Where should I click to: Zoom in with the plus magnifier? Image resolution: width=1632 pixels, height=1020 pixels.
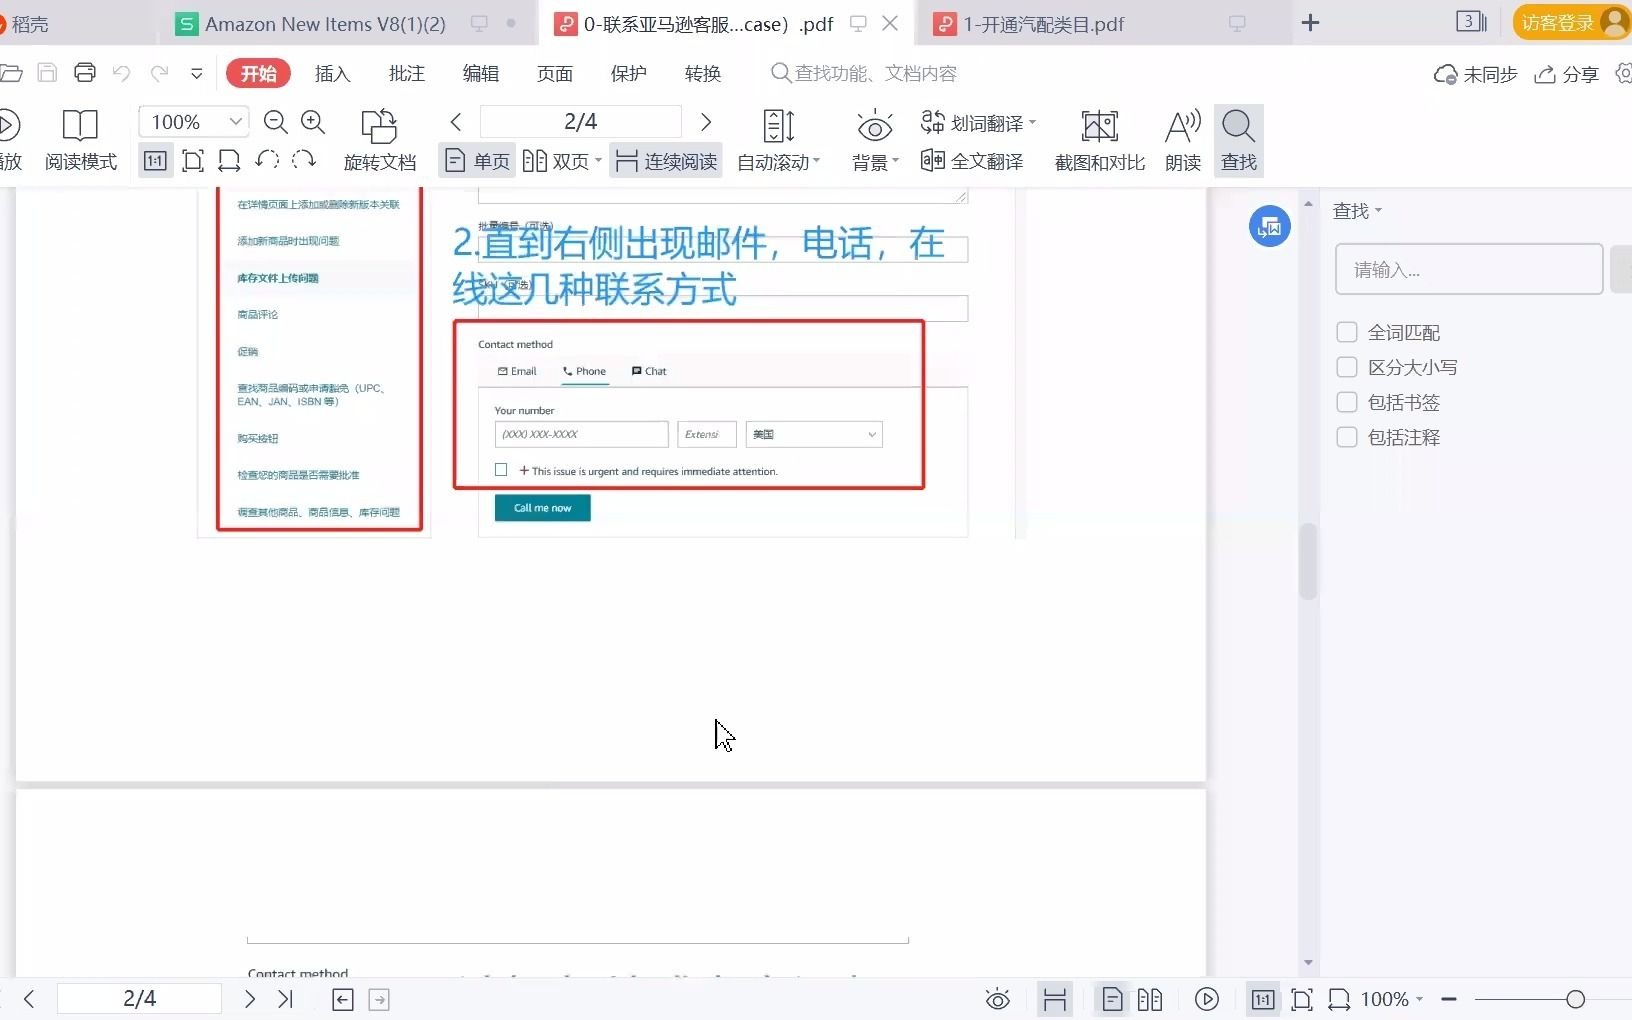pos(313,122)
